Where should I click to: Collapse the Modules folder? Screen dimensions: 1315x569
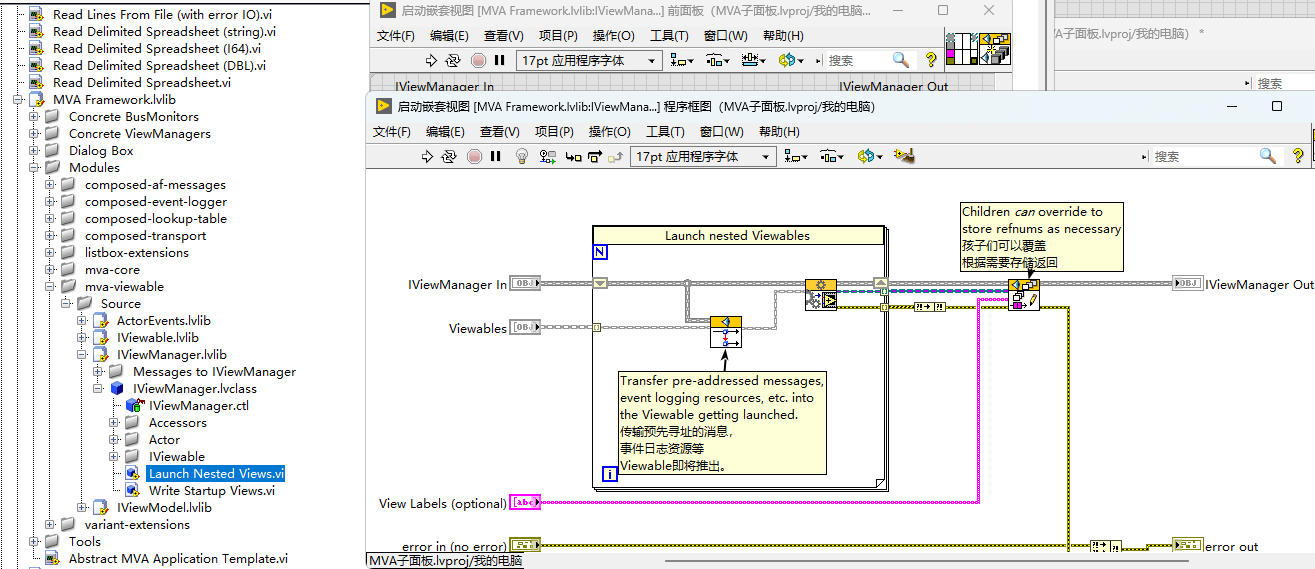[34, 167]
